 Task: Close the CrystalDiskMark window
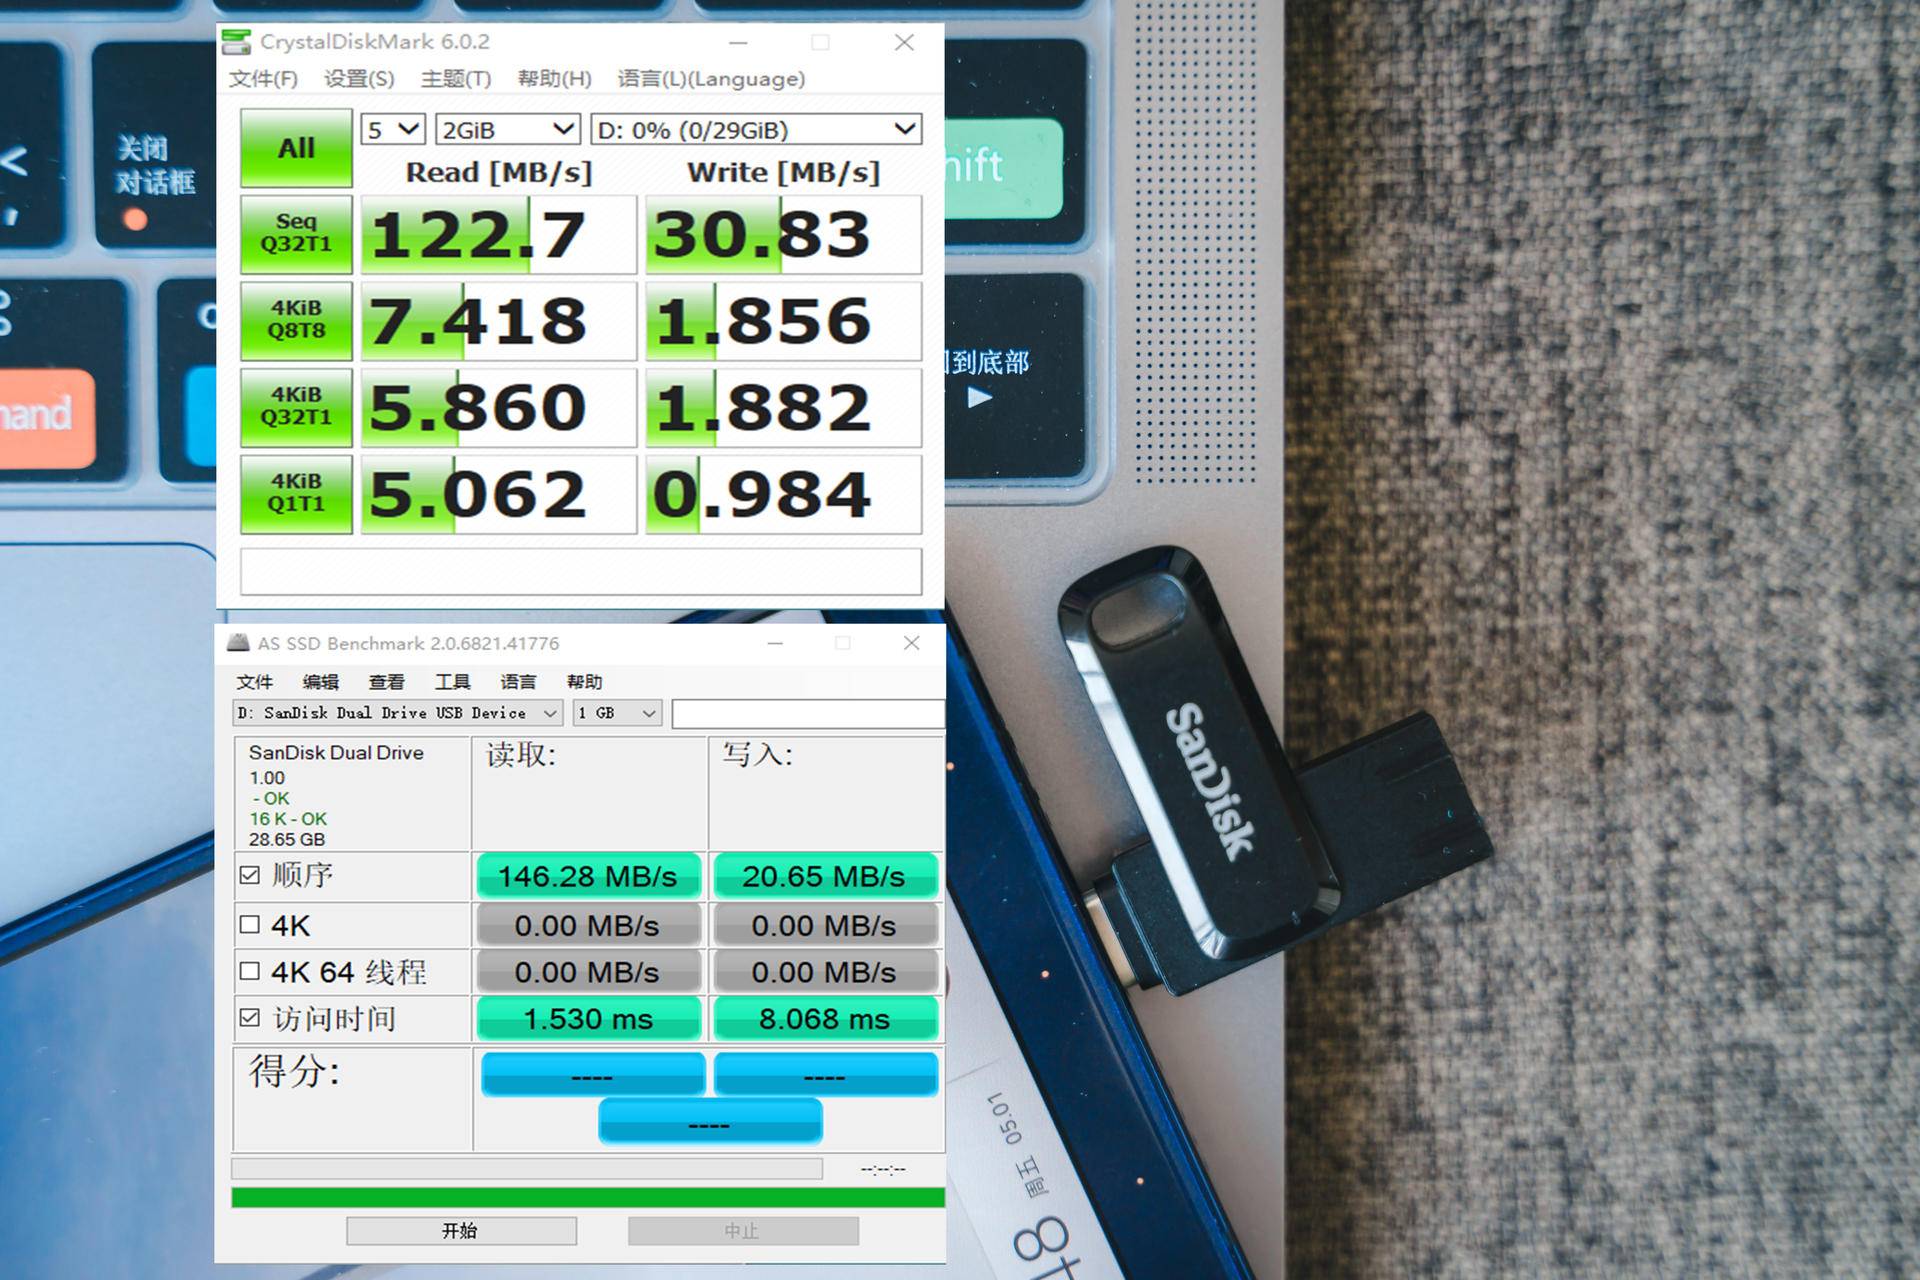[904, 42]
